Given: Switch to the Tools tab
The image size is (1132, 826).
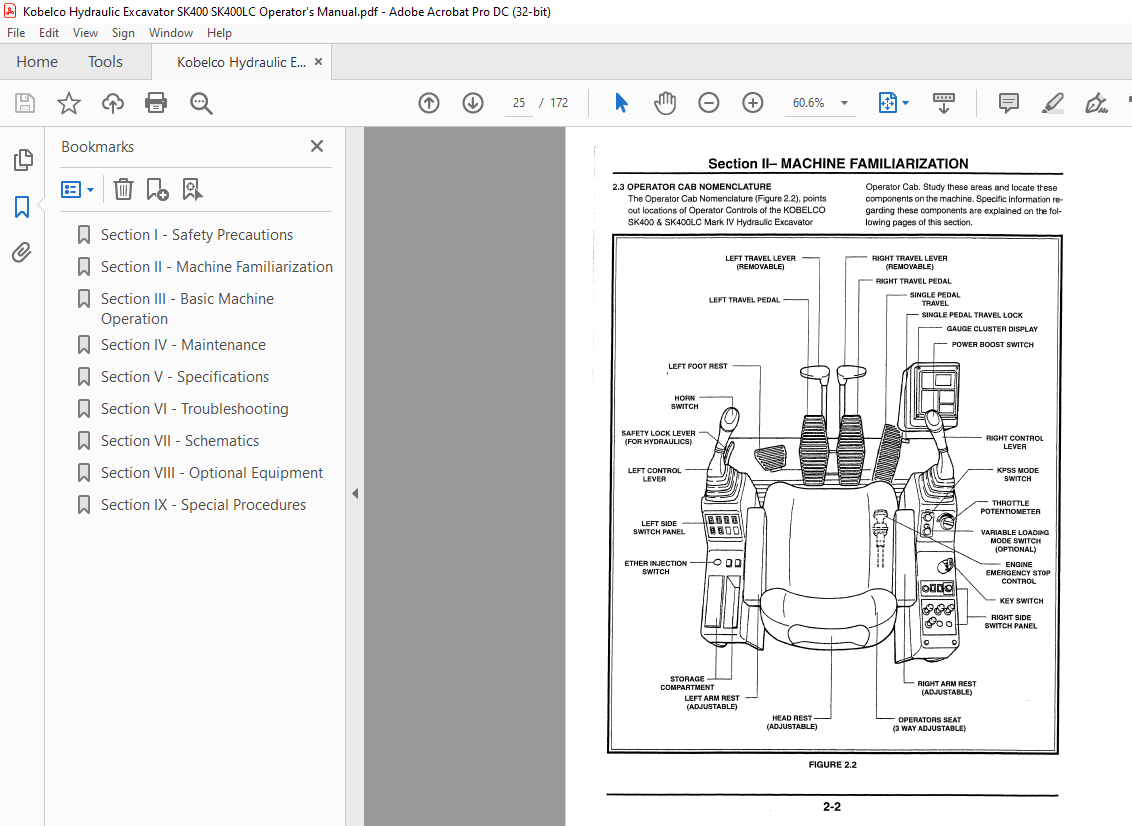Looking at the screenshot, I should pyautogui.click(x=105, y=62).
